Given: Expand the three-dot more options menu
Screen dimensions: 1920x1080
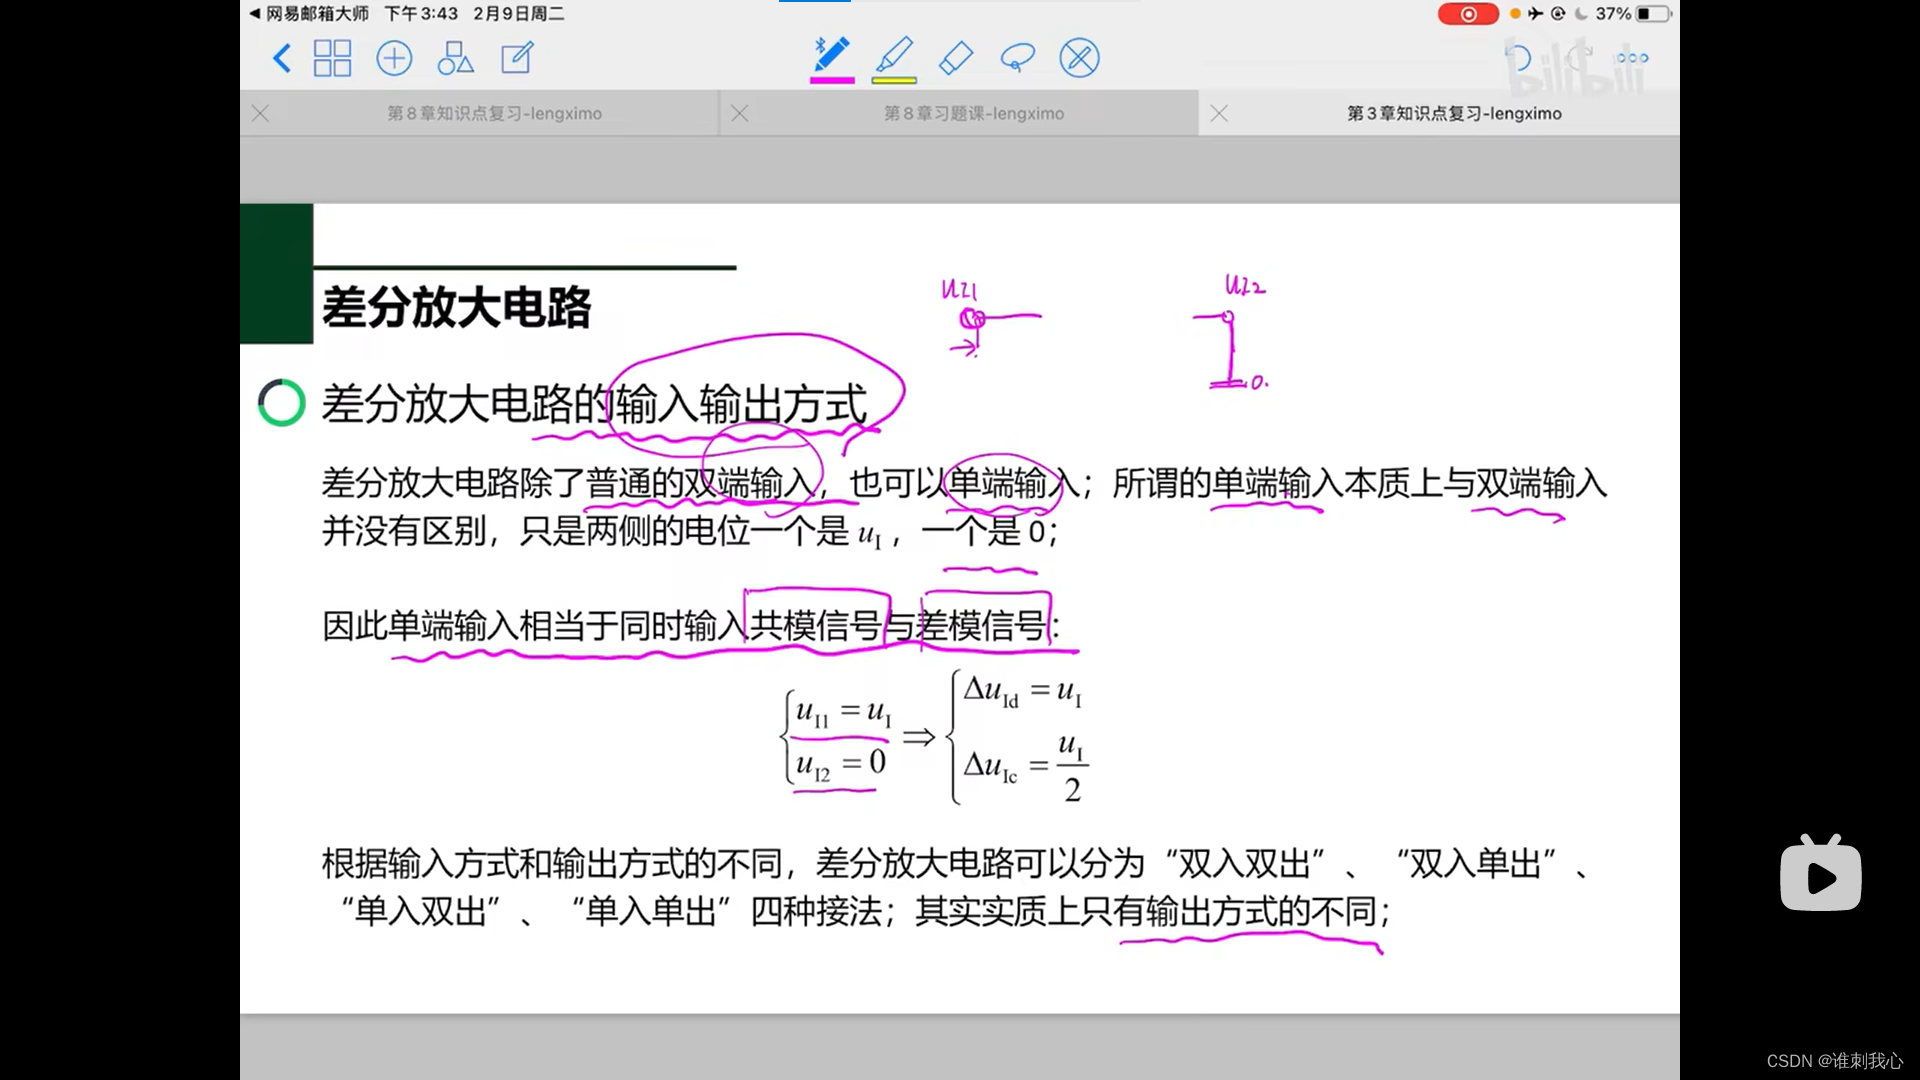Looking at the screenshot, I should point(1632,58).
